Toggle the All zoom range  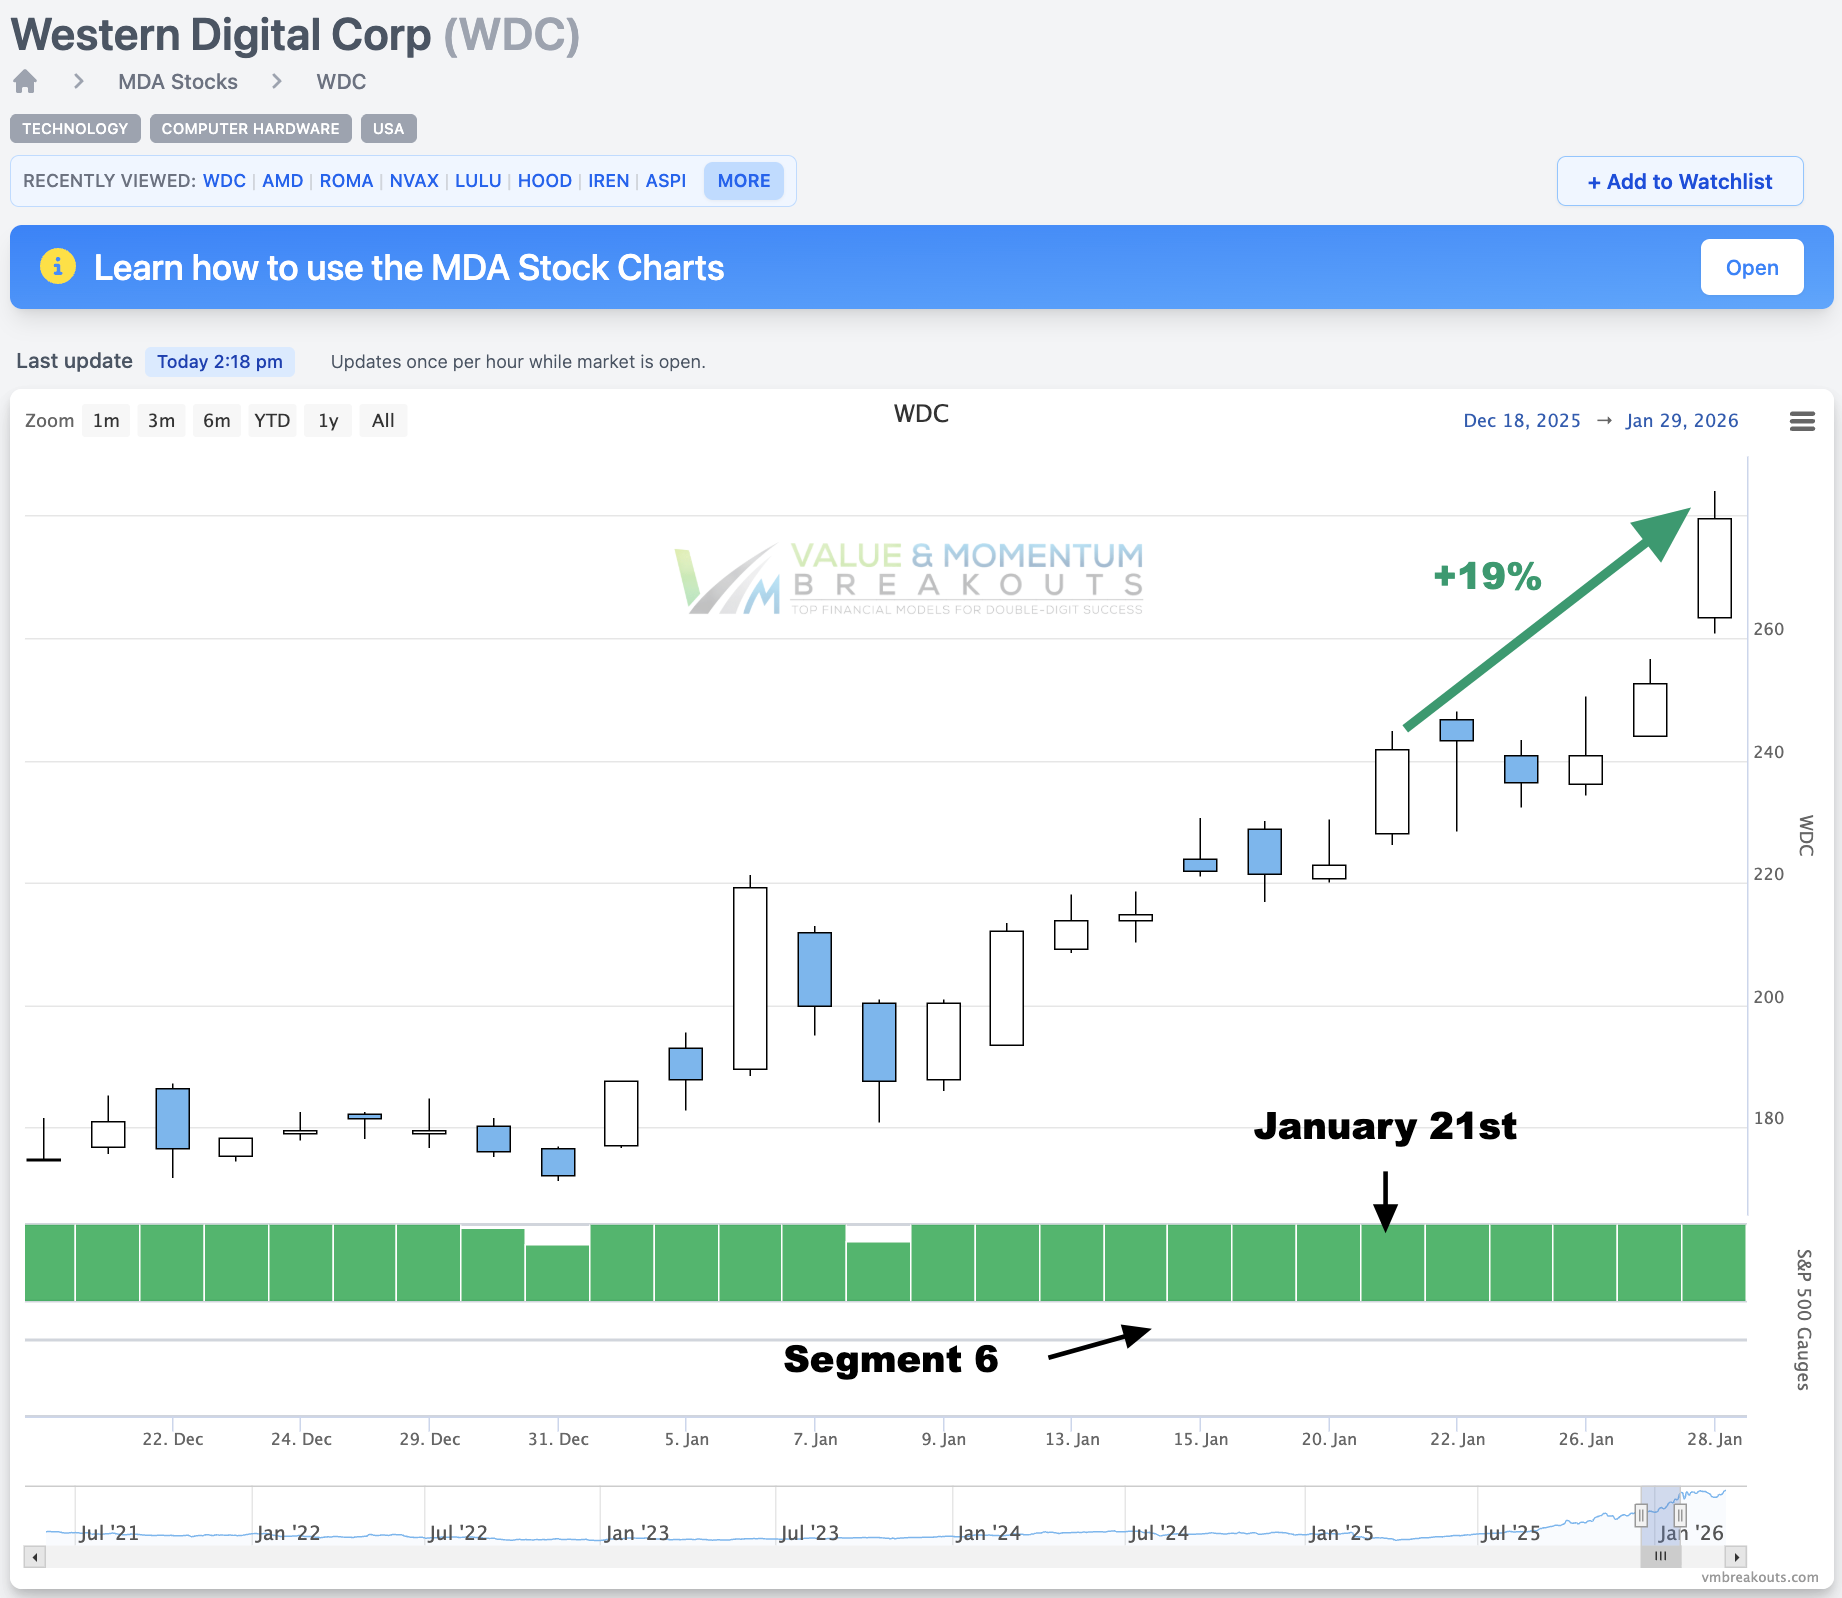(383, 420)
